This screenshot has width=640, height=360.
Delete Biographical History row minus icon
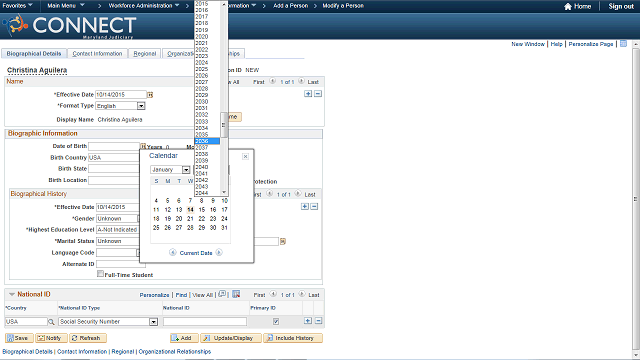(x=314, y=207)
